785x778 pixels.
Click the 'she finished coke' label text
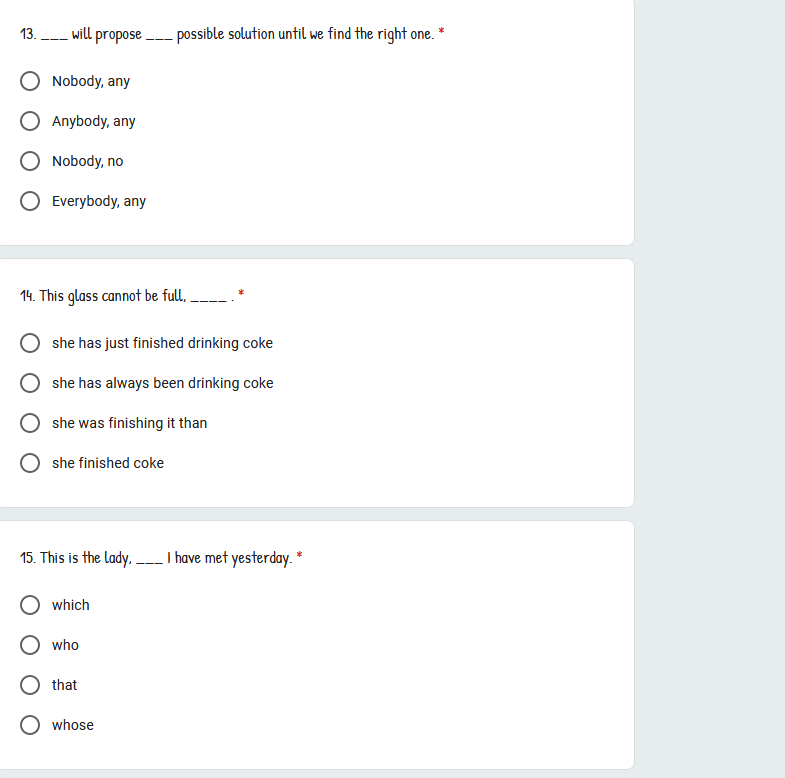click(108, 463)
